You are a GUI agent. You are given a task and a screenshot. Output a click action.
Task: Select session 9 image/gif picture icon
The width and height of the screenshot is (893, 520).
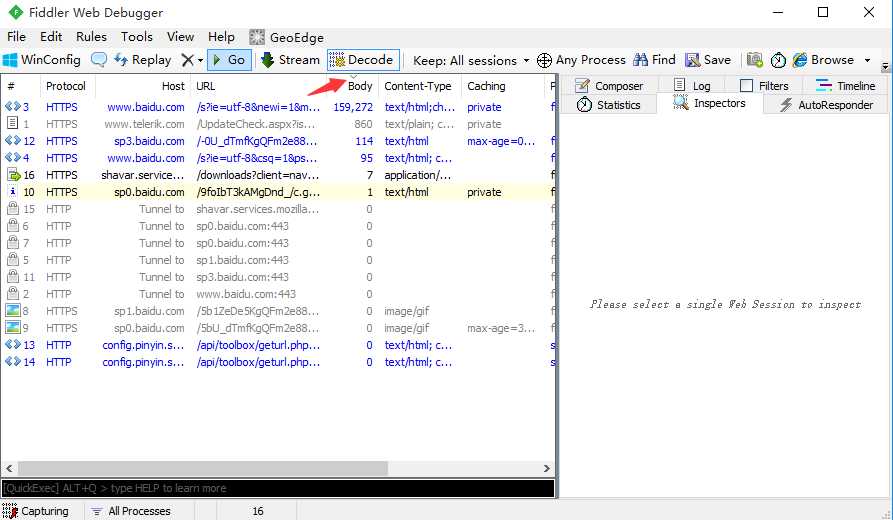13,327
